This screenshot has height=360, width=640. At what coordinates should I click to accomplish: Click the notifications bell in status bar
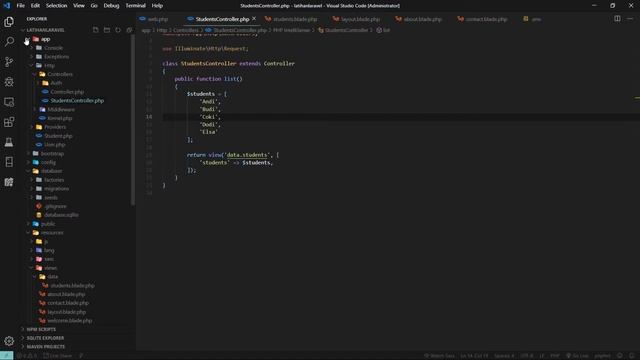pos(632,356)
